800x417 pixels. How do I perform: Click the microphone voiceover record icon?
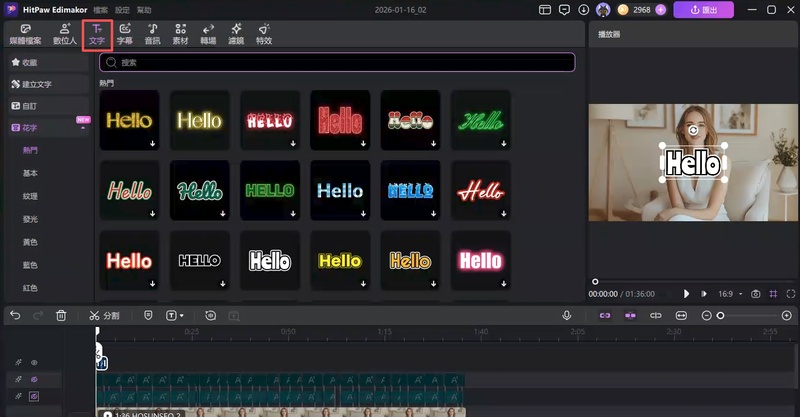566,315
